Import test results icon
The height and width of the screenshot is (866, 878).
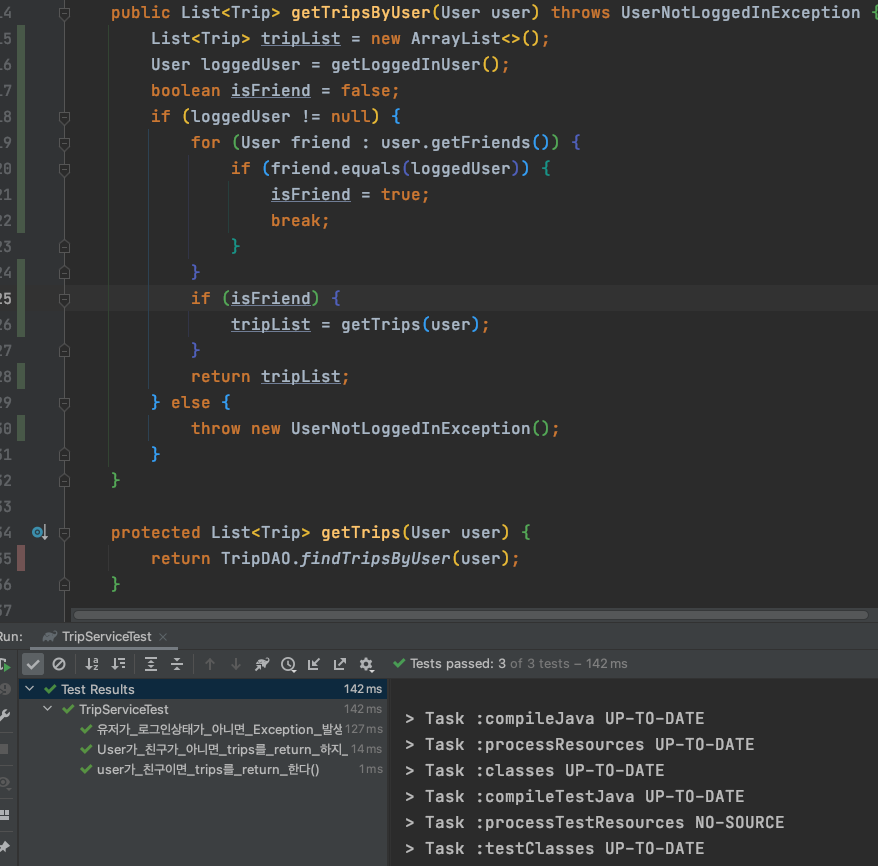314,664
